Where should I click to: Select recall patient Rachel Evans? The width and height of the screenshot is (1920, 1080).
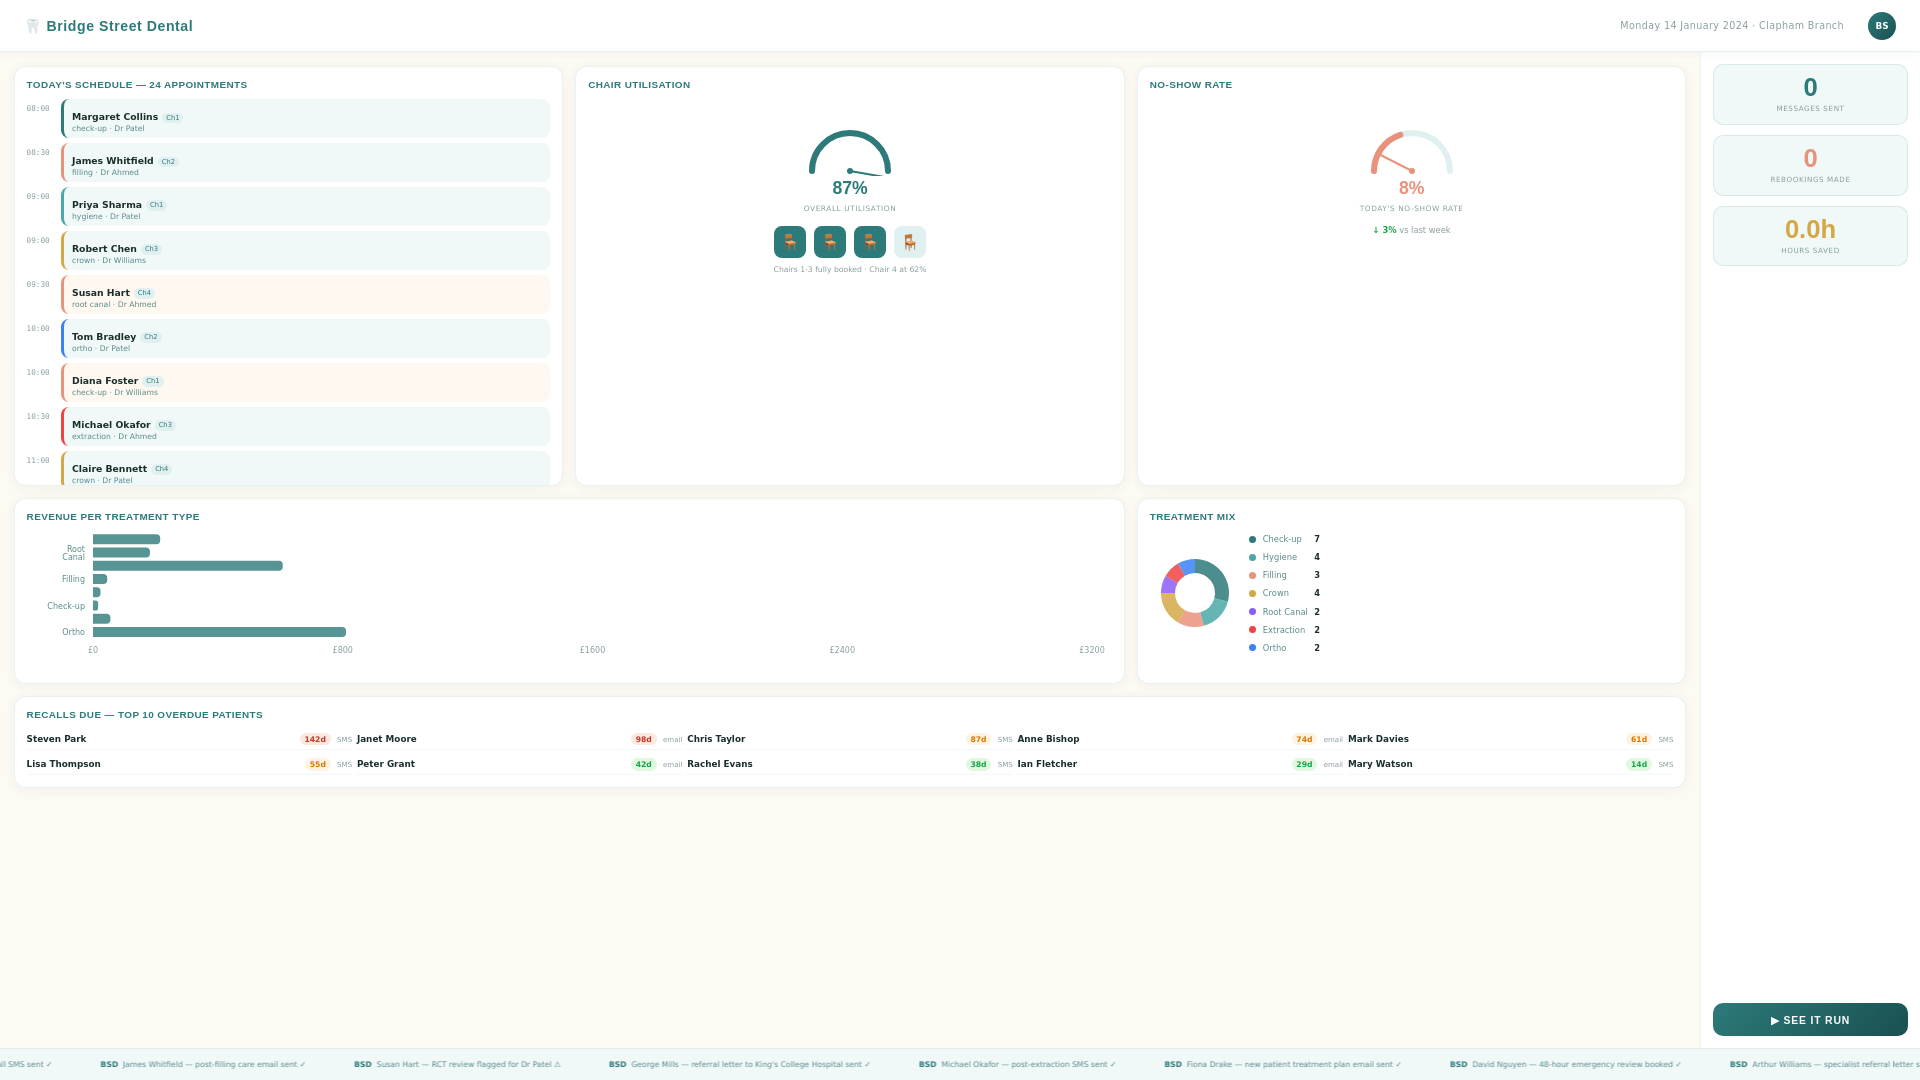720,764
